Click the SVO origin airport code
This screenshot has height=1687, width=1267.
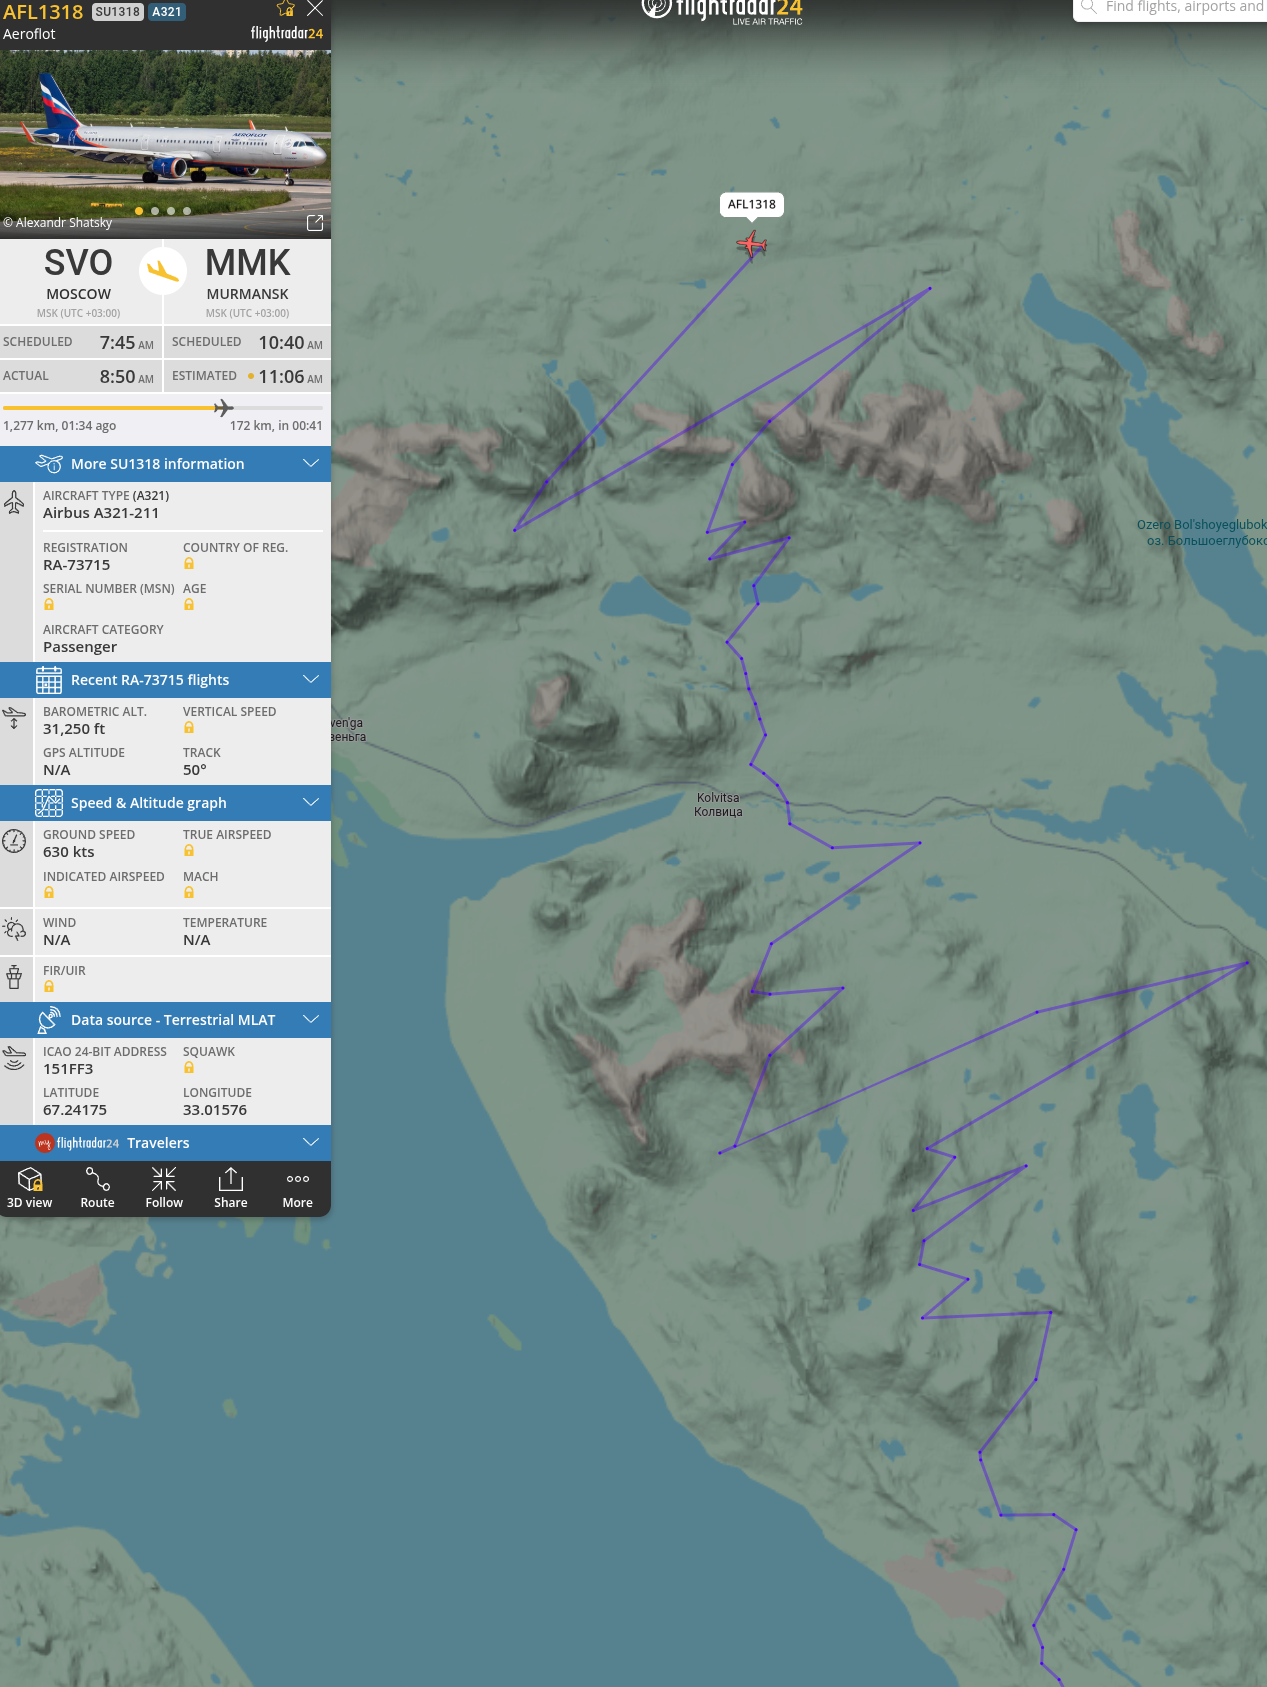[78, 263]
